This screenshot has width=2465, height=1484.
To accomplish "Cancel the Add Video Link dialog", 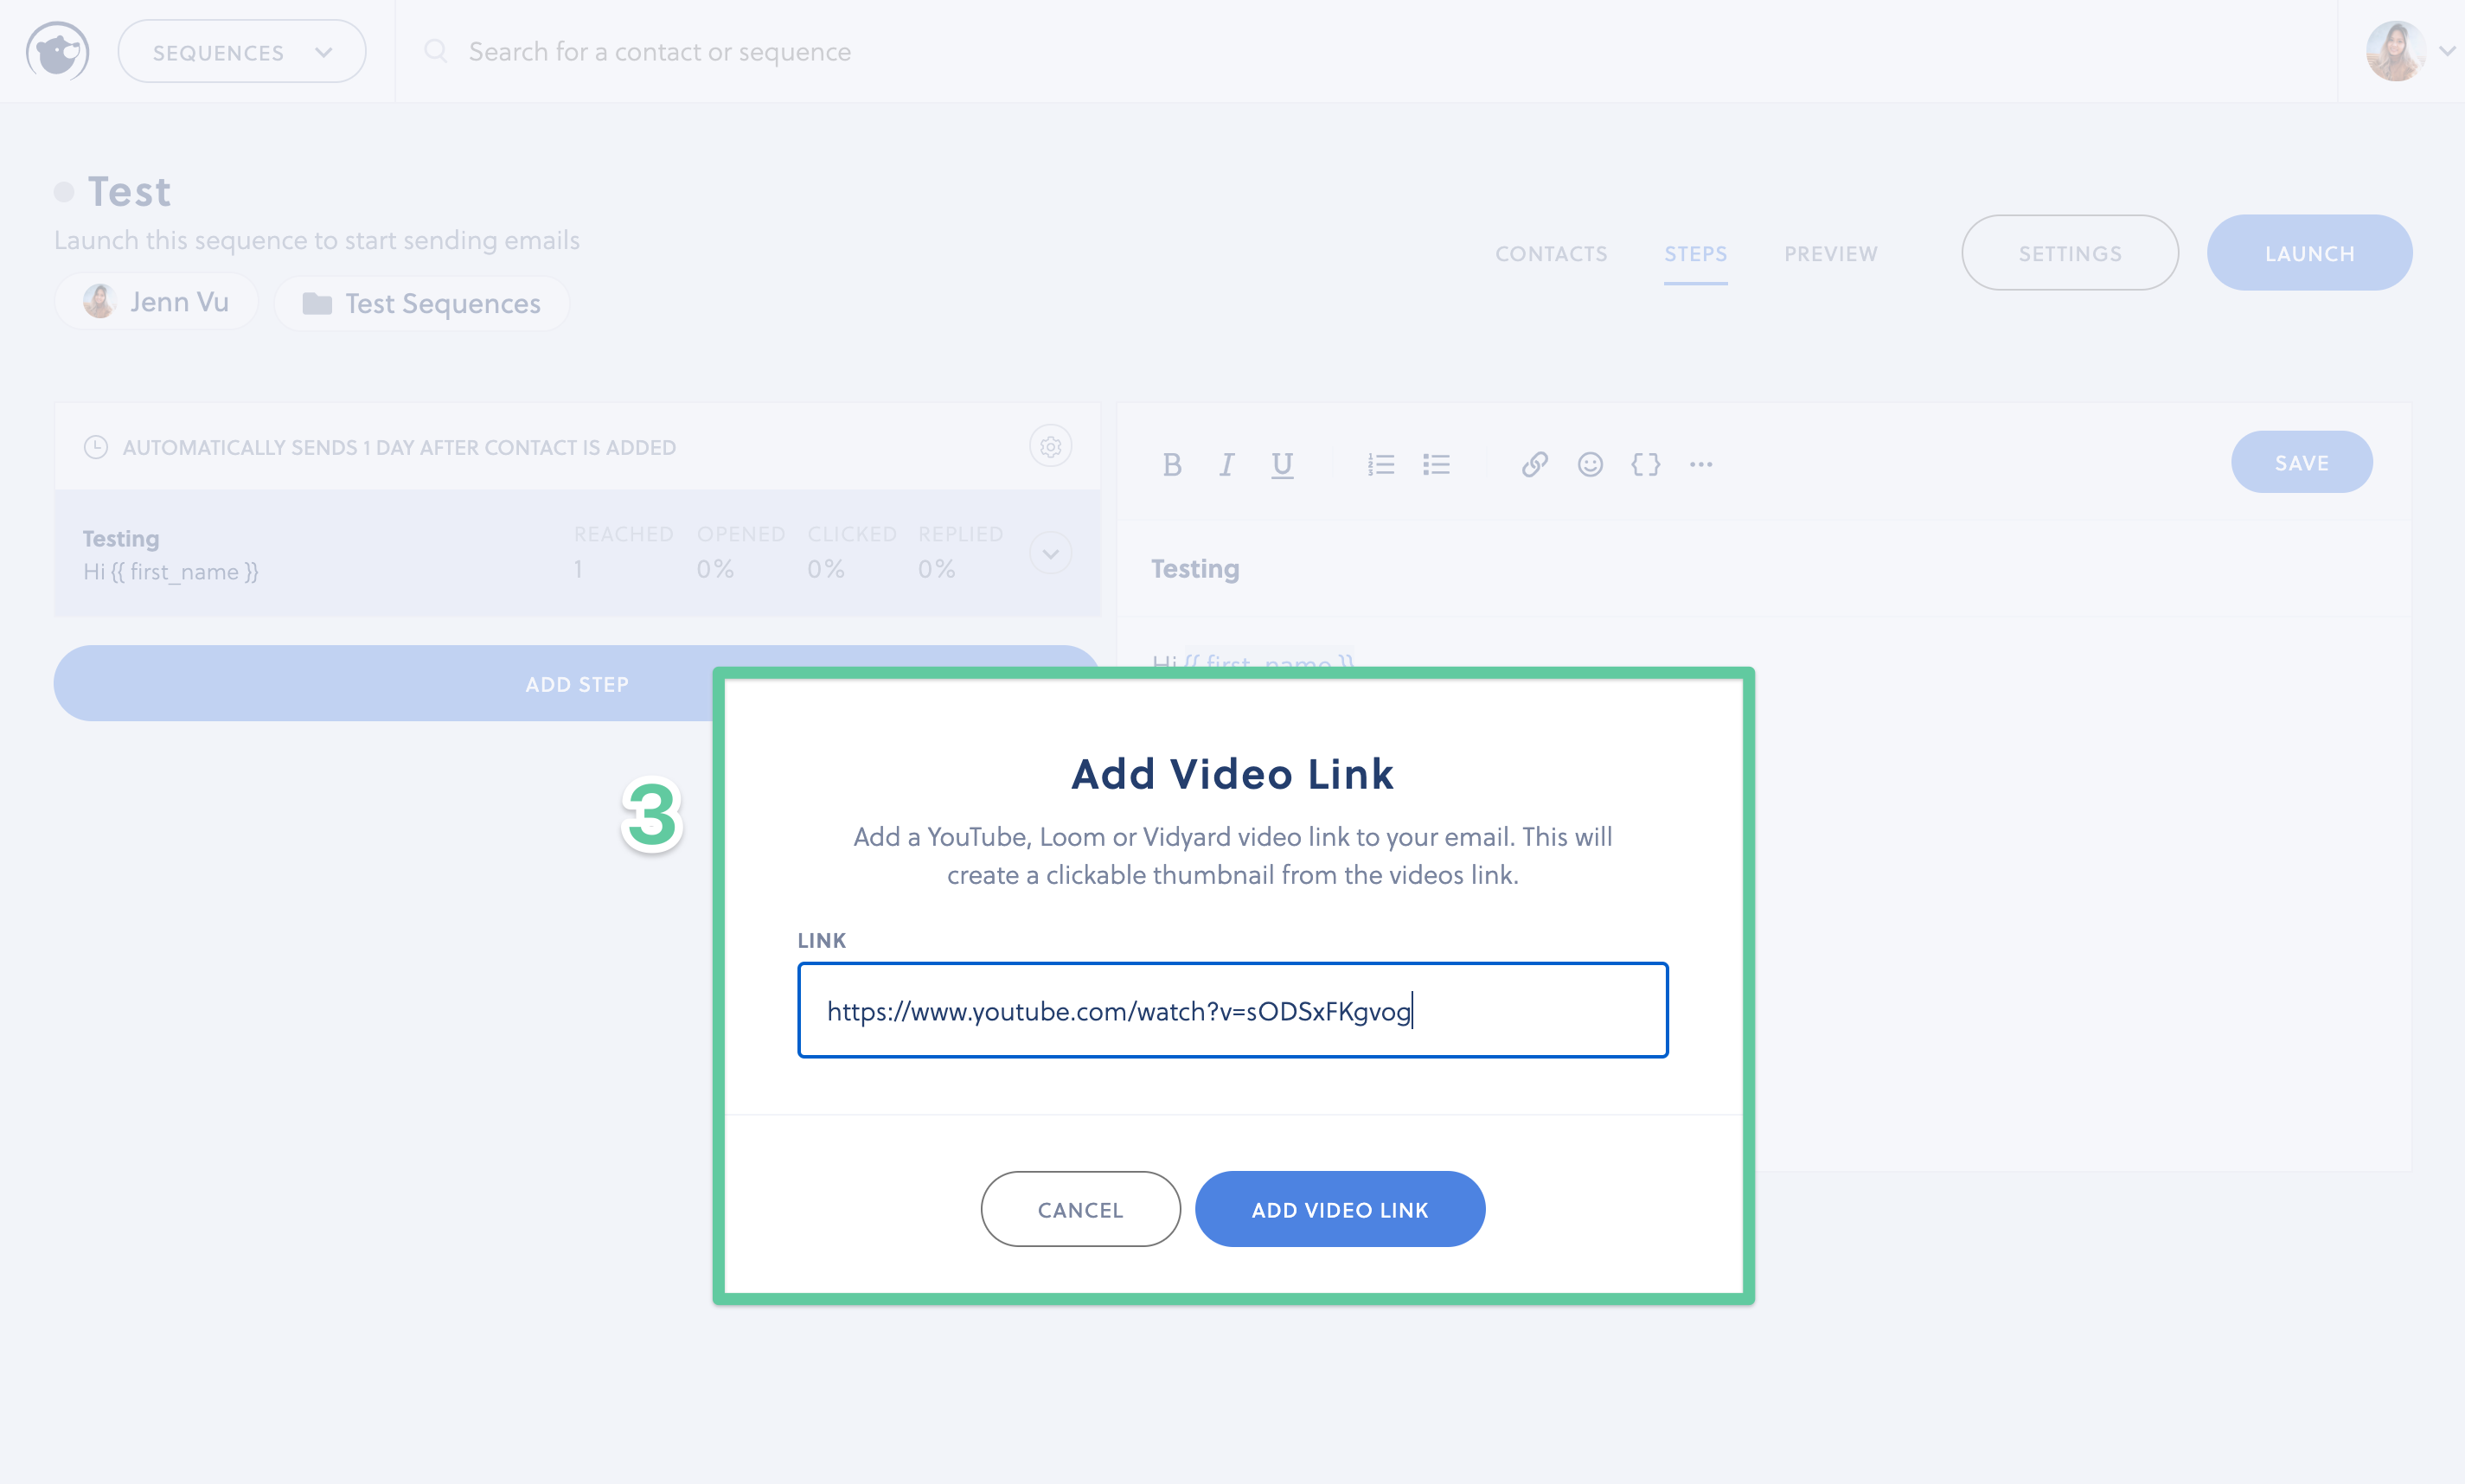I will [x=1080, y=1209].
